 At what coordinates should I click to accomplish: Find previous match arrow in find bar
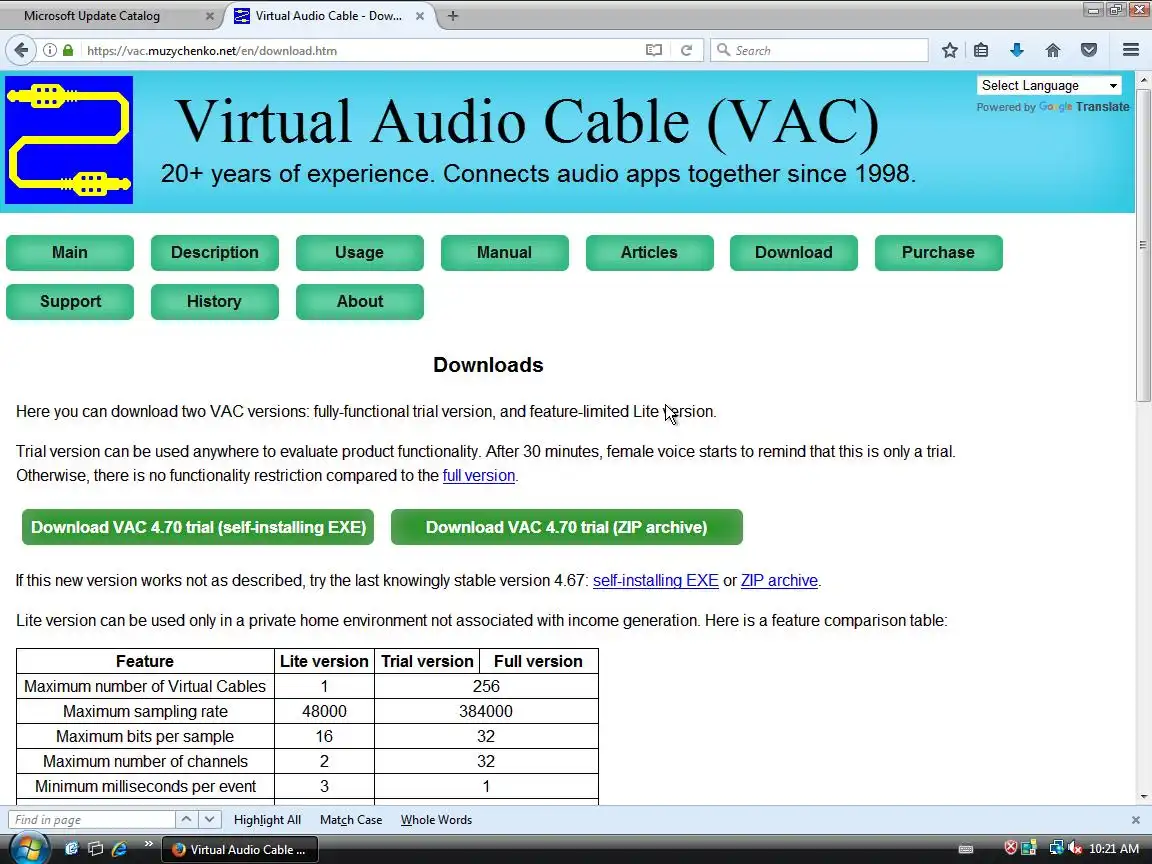coord(187,819)
